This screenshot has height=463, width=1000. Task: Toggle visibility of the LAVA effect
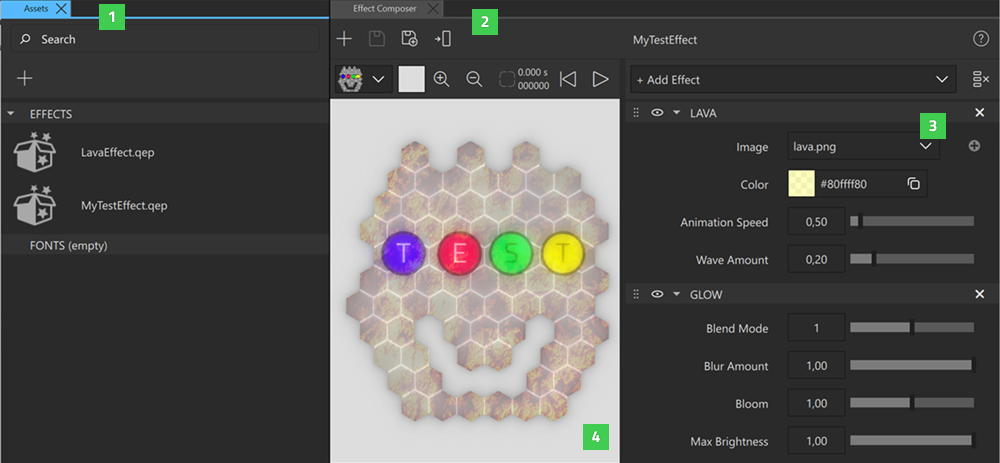coord(657,113)
